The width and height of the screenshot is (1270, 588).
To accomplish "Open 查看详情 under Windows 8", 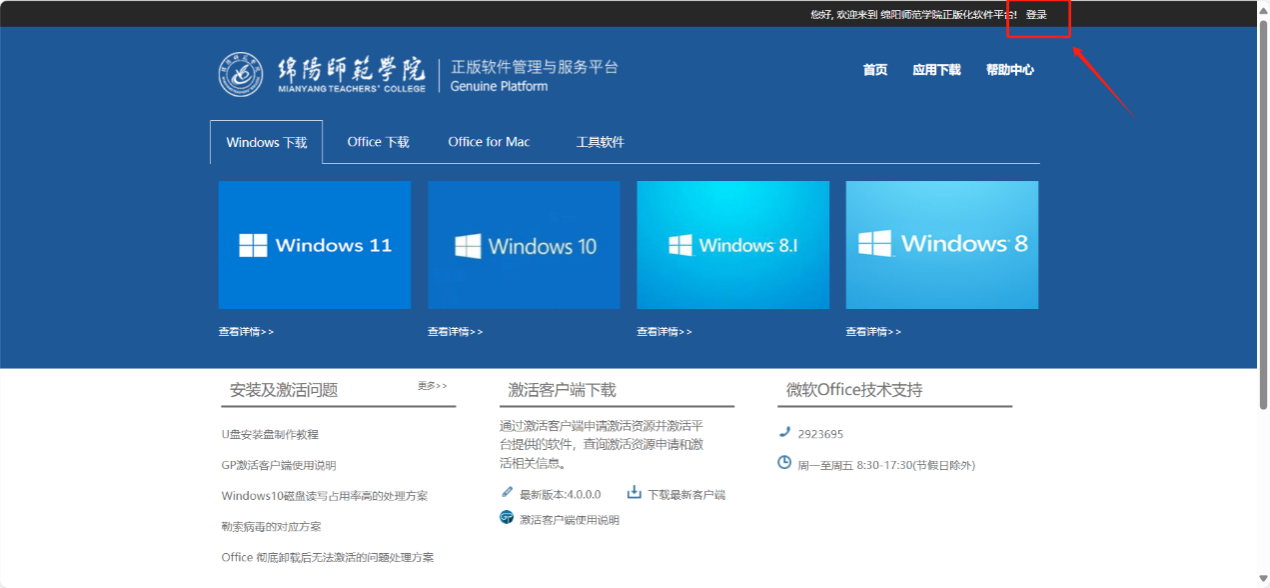I will [x=873, y=332].
